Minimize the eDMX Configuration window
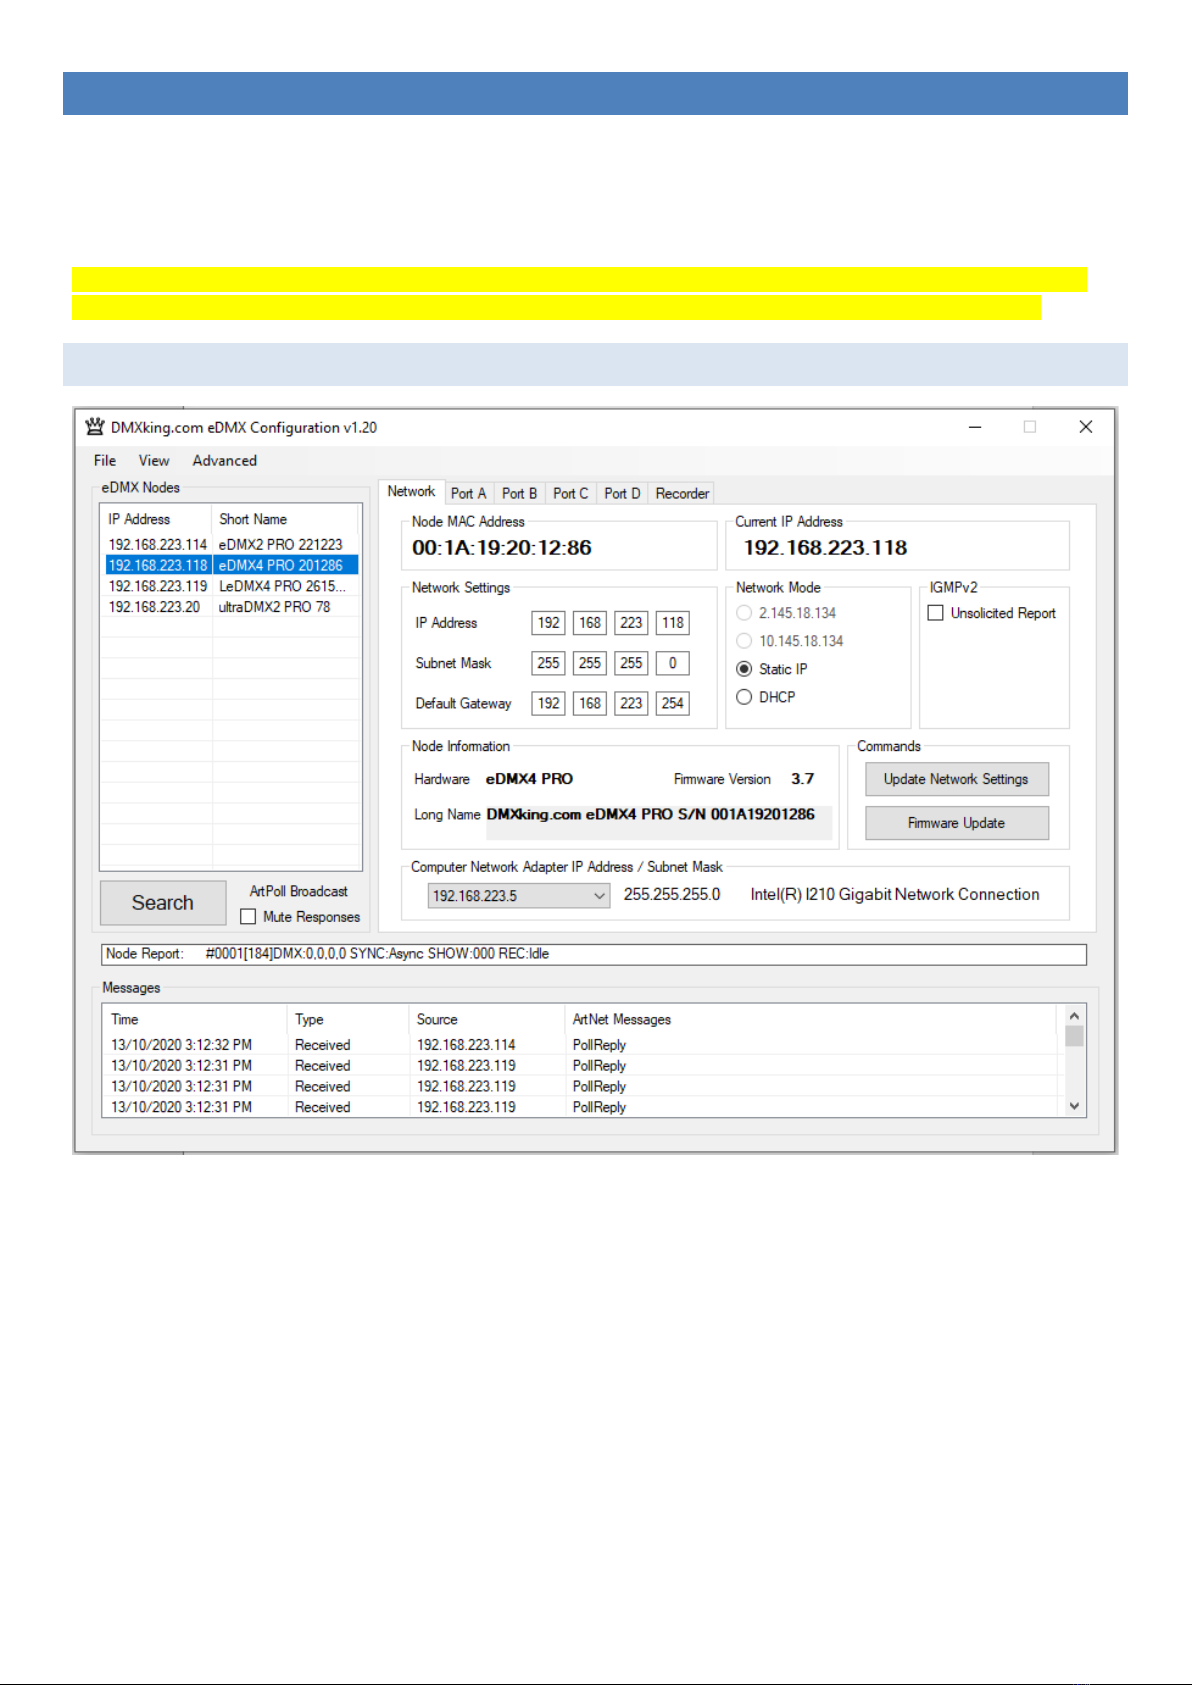 click(975, 427)
